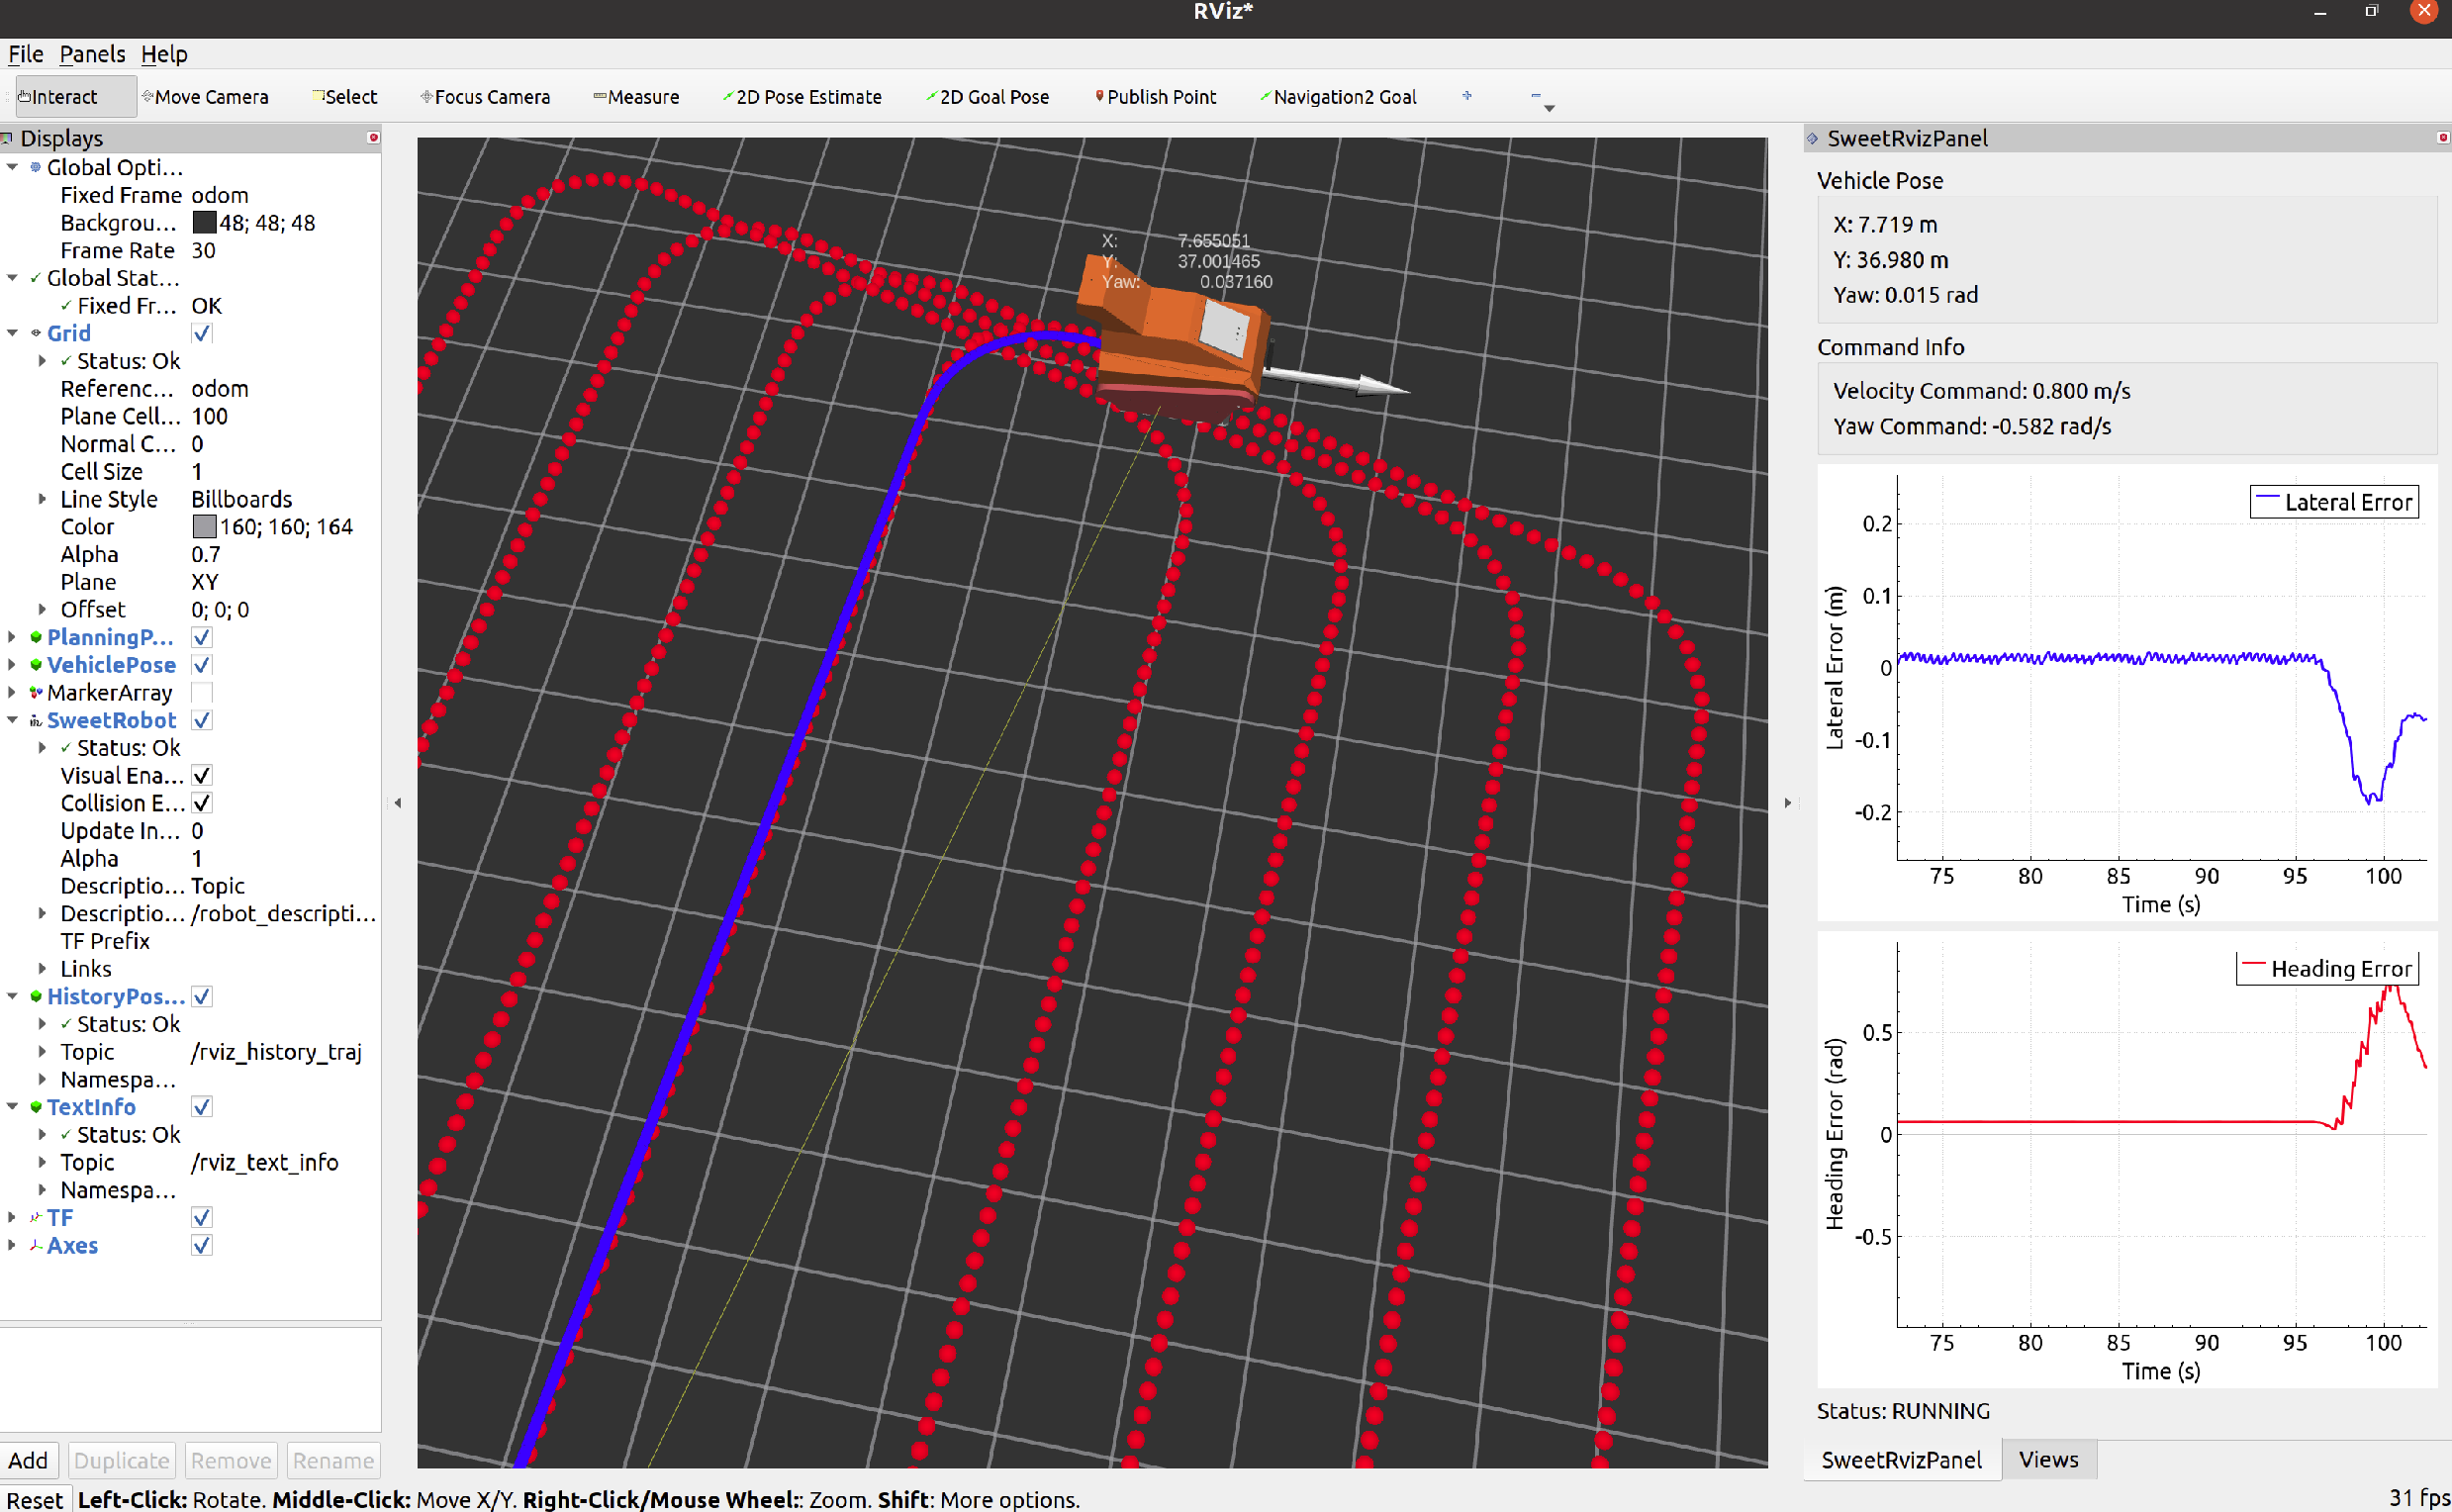
Task: Pick the Measure tool
Action: 636,97
